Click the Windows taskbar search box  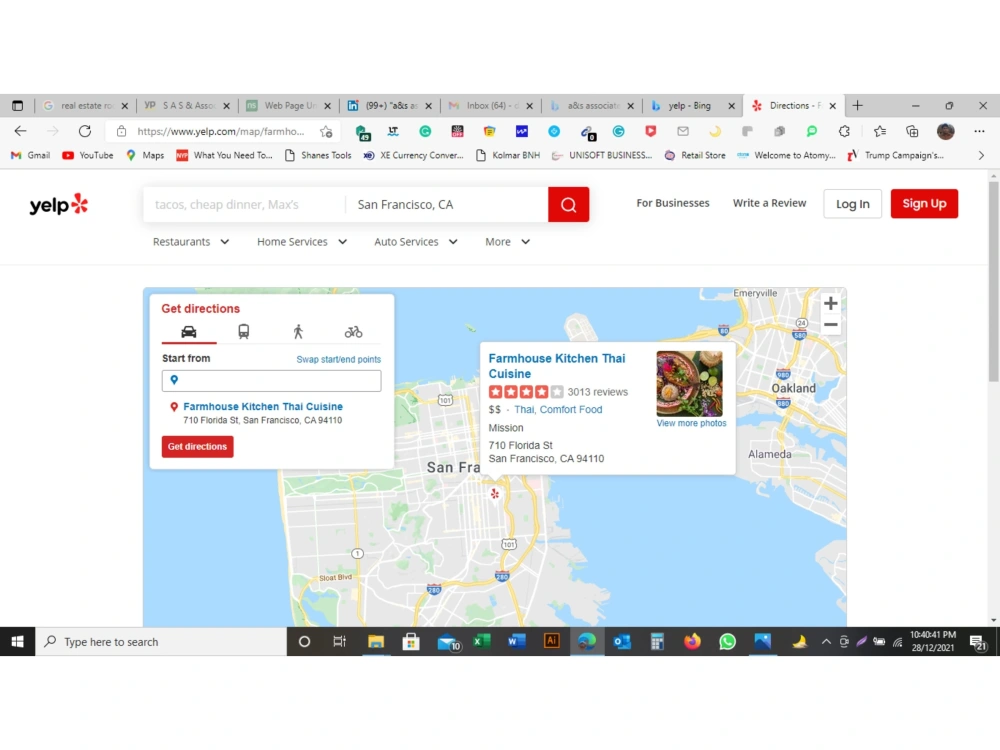pos(161,642)
